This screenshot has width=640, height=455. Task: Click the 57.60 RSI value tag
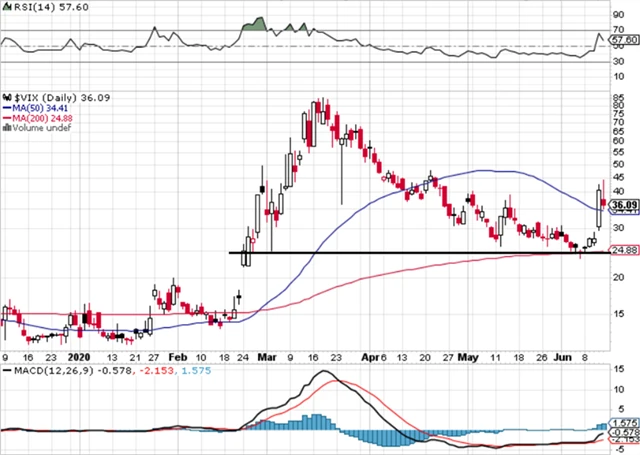(x=624, y=39)
